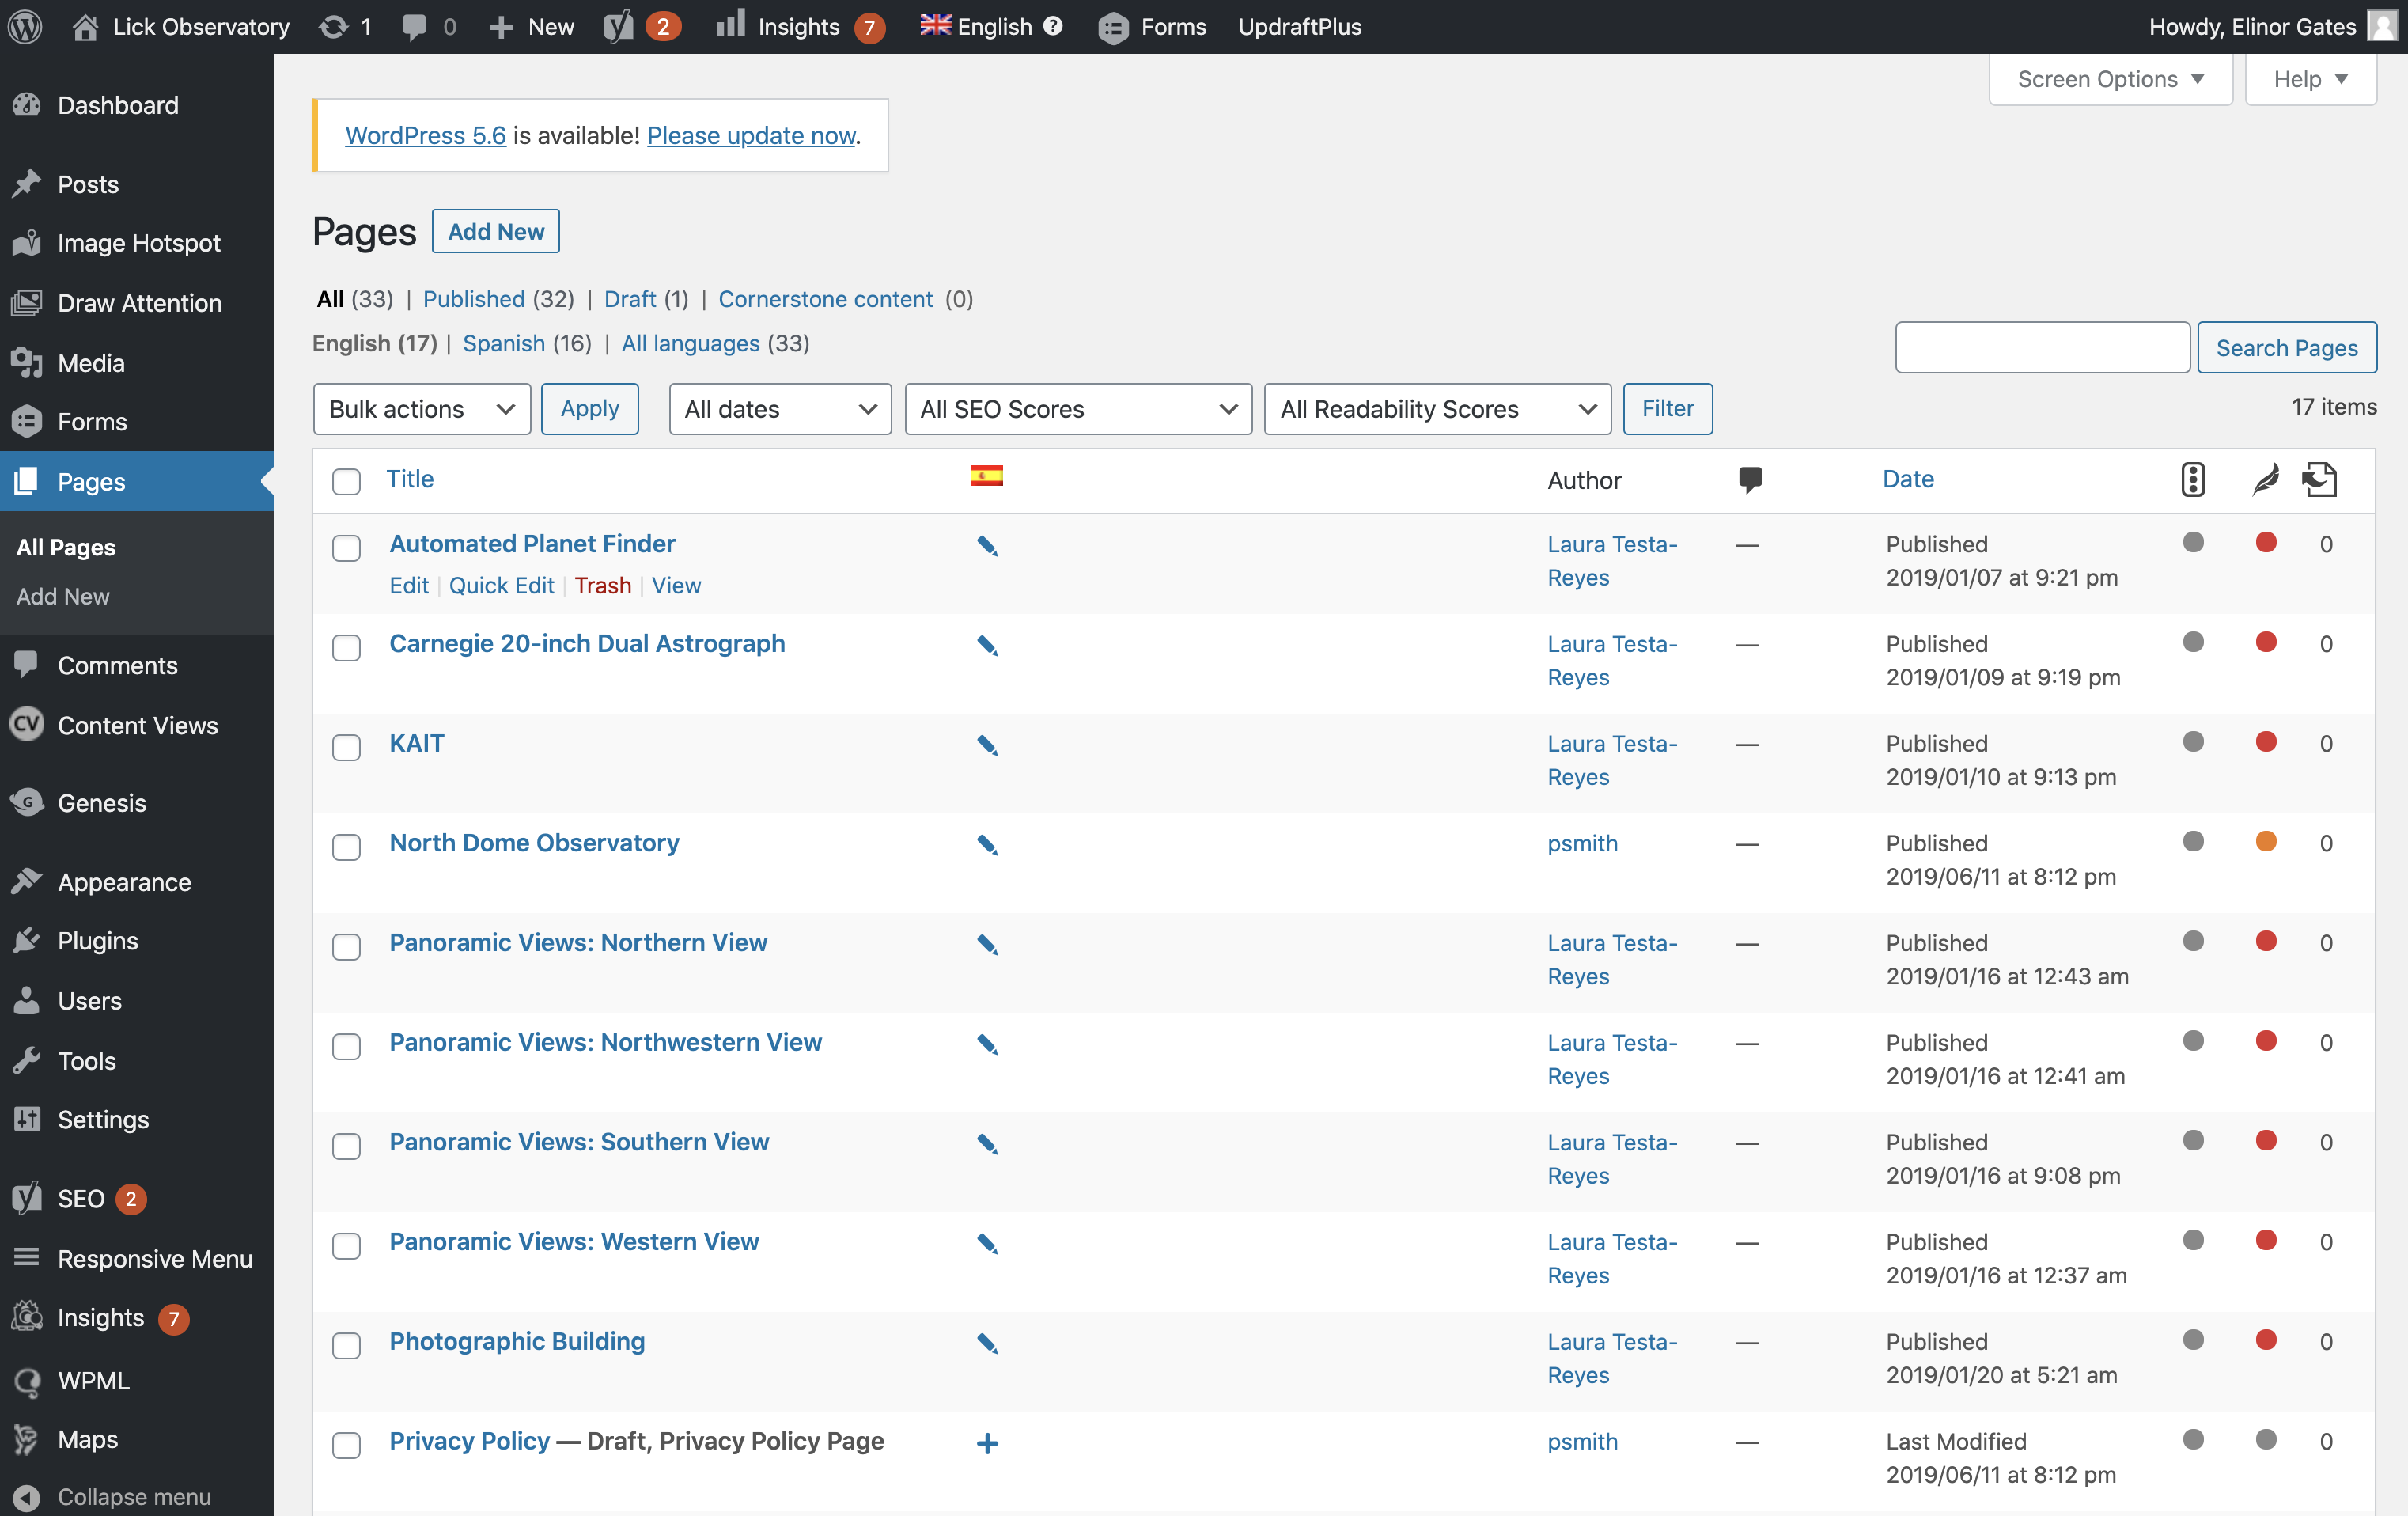Select Panoramic Views: Northern View checkbox
The width and height of the screenshot is (2408, 1516).
tap(346, 947)
